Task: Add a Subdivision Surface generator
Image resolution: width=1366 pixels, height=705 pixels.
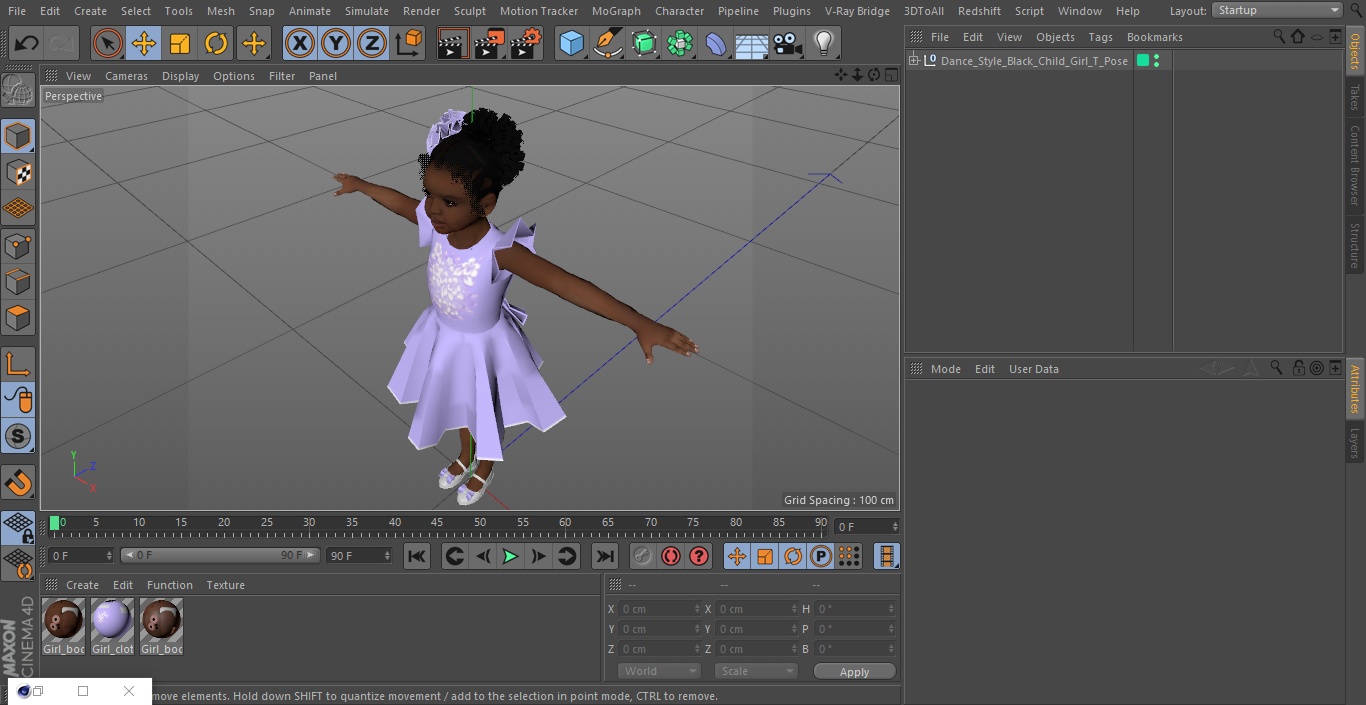Action: [644, 43]
